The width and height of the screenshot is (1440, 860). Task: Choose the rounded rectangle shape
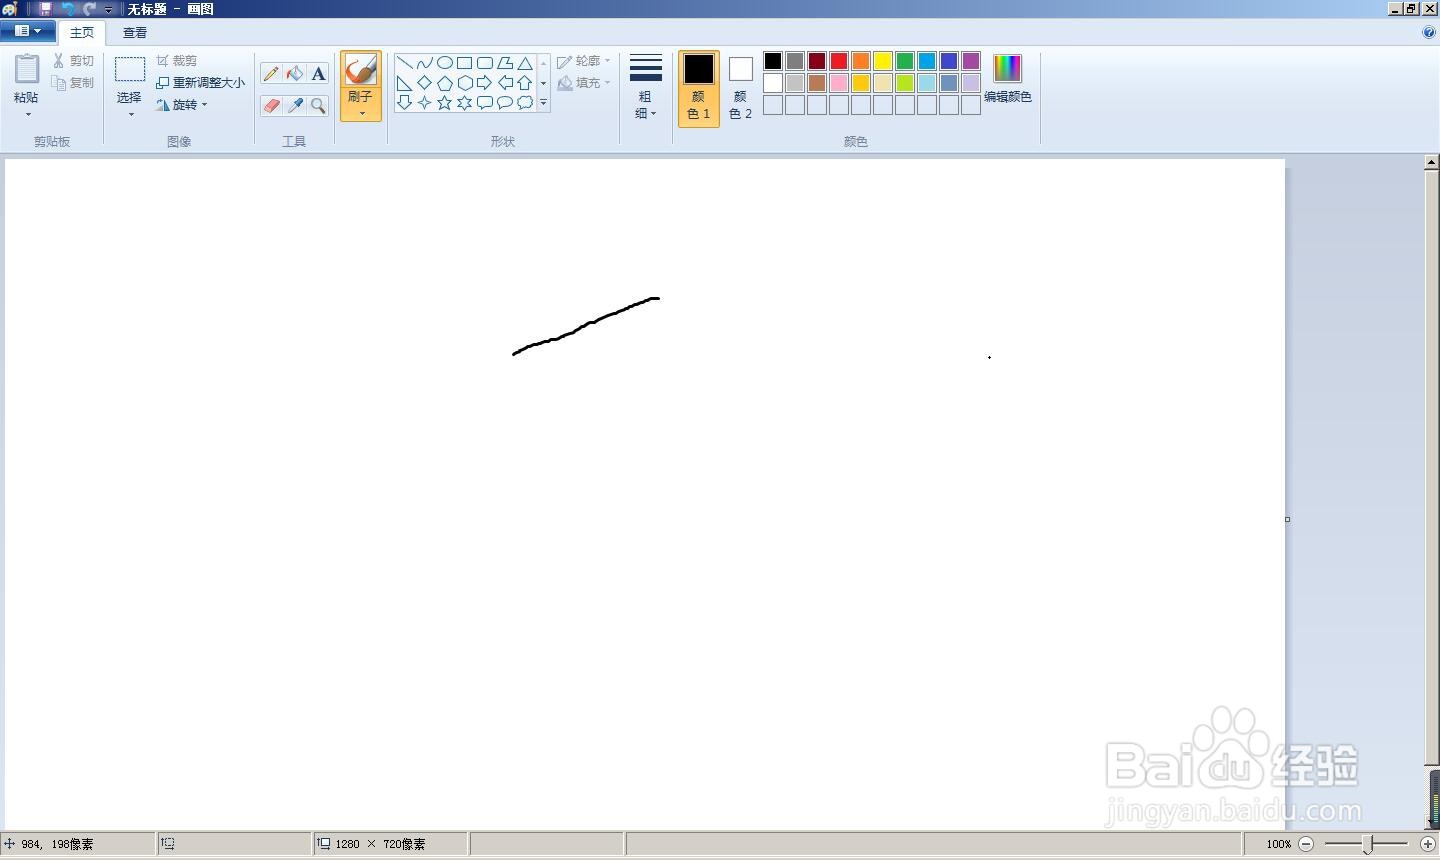(485, 63)
